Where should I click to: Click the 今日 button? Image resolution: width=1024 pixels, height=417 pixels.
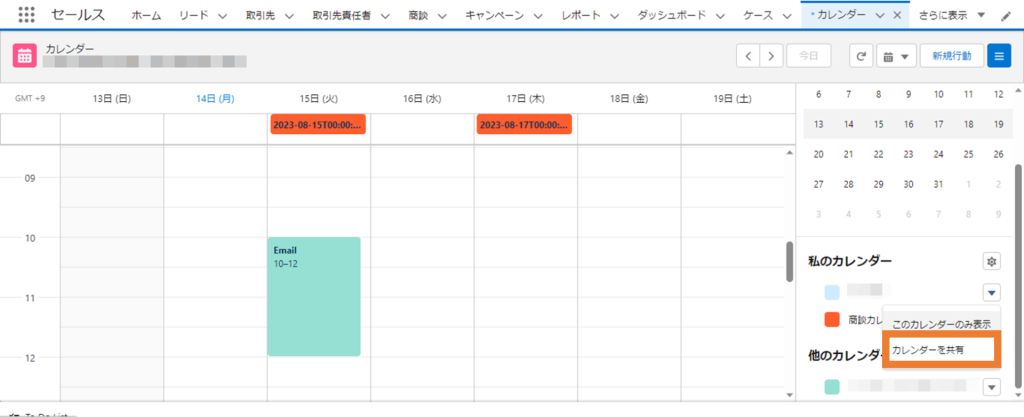click(808, 56)
